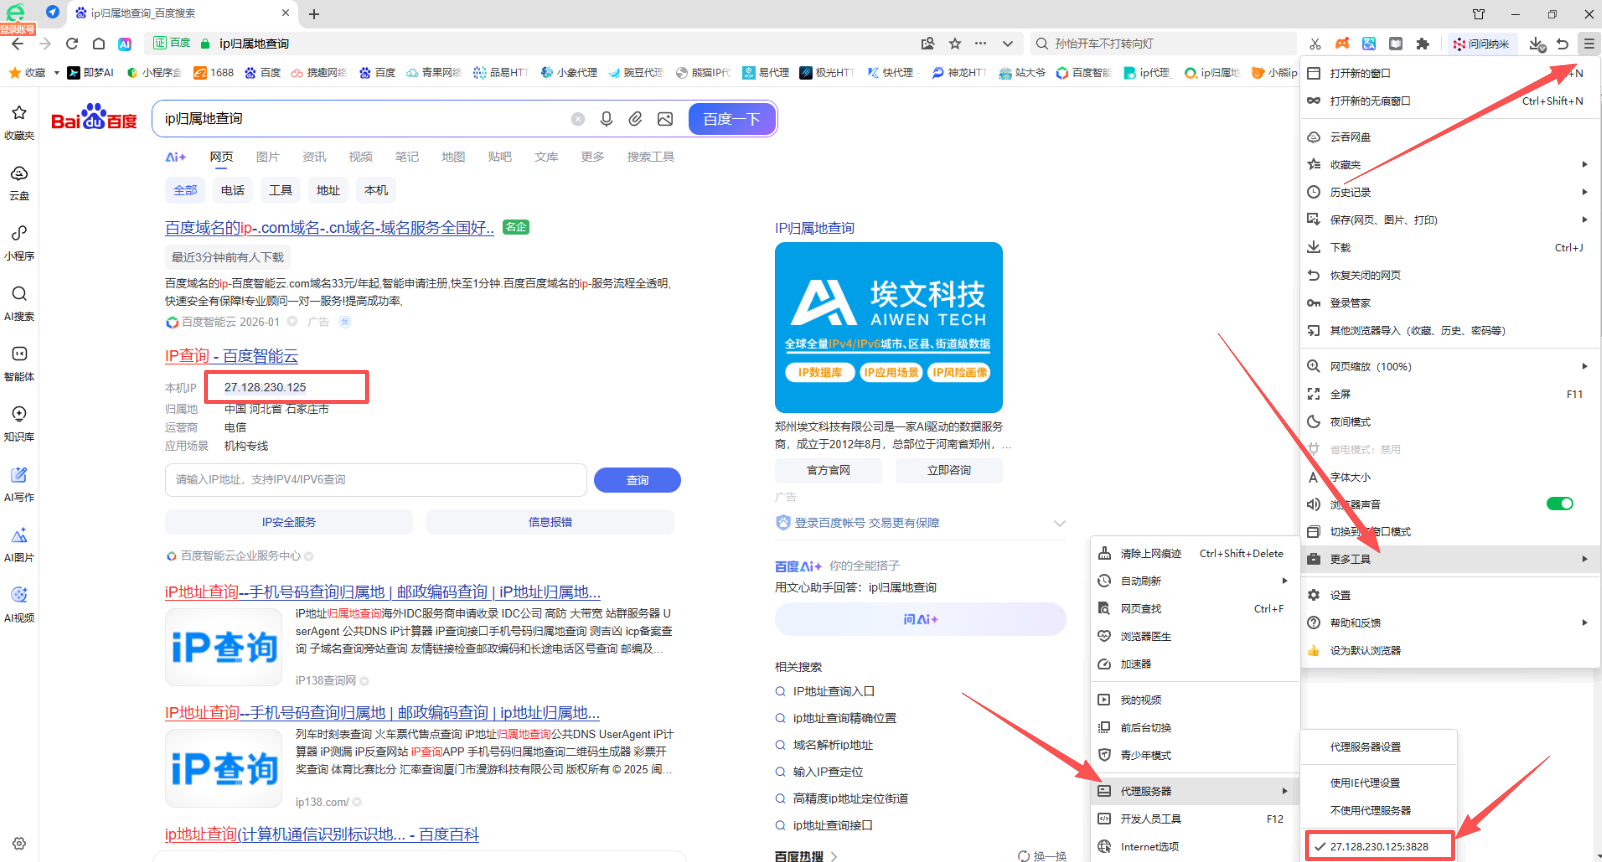Open the game controller icon in toolbar
The image size is (1602, 862).
(1342, 44)
